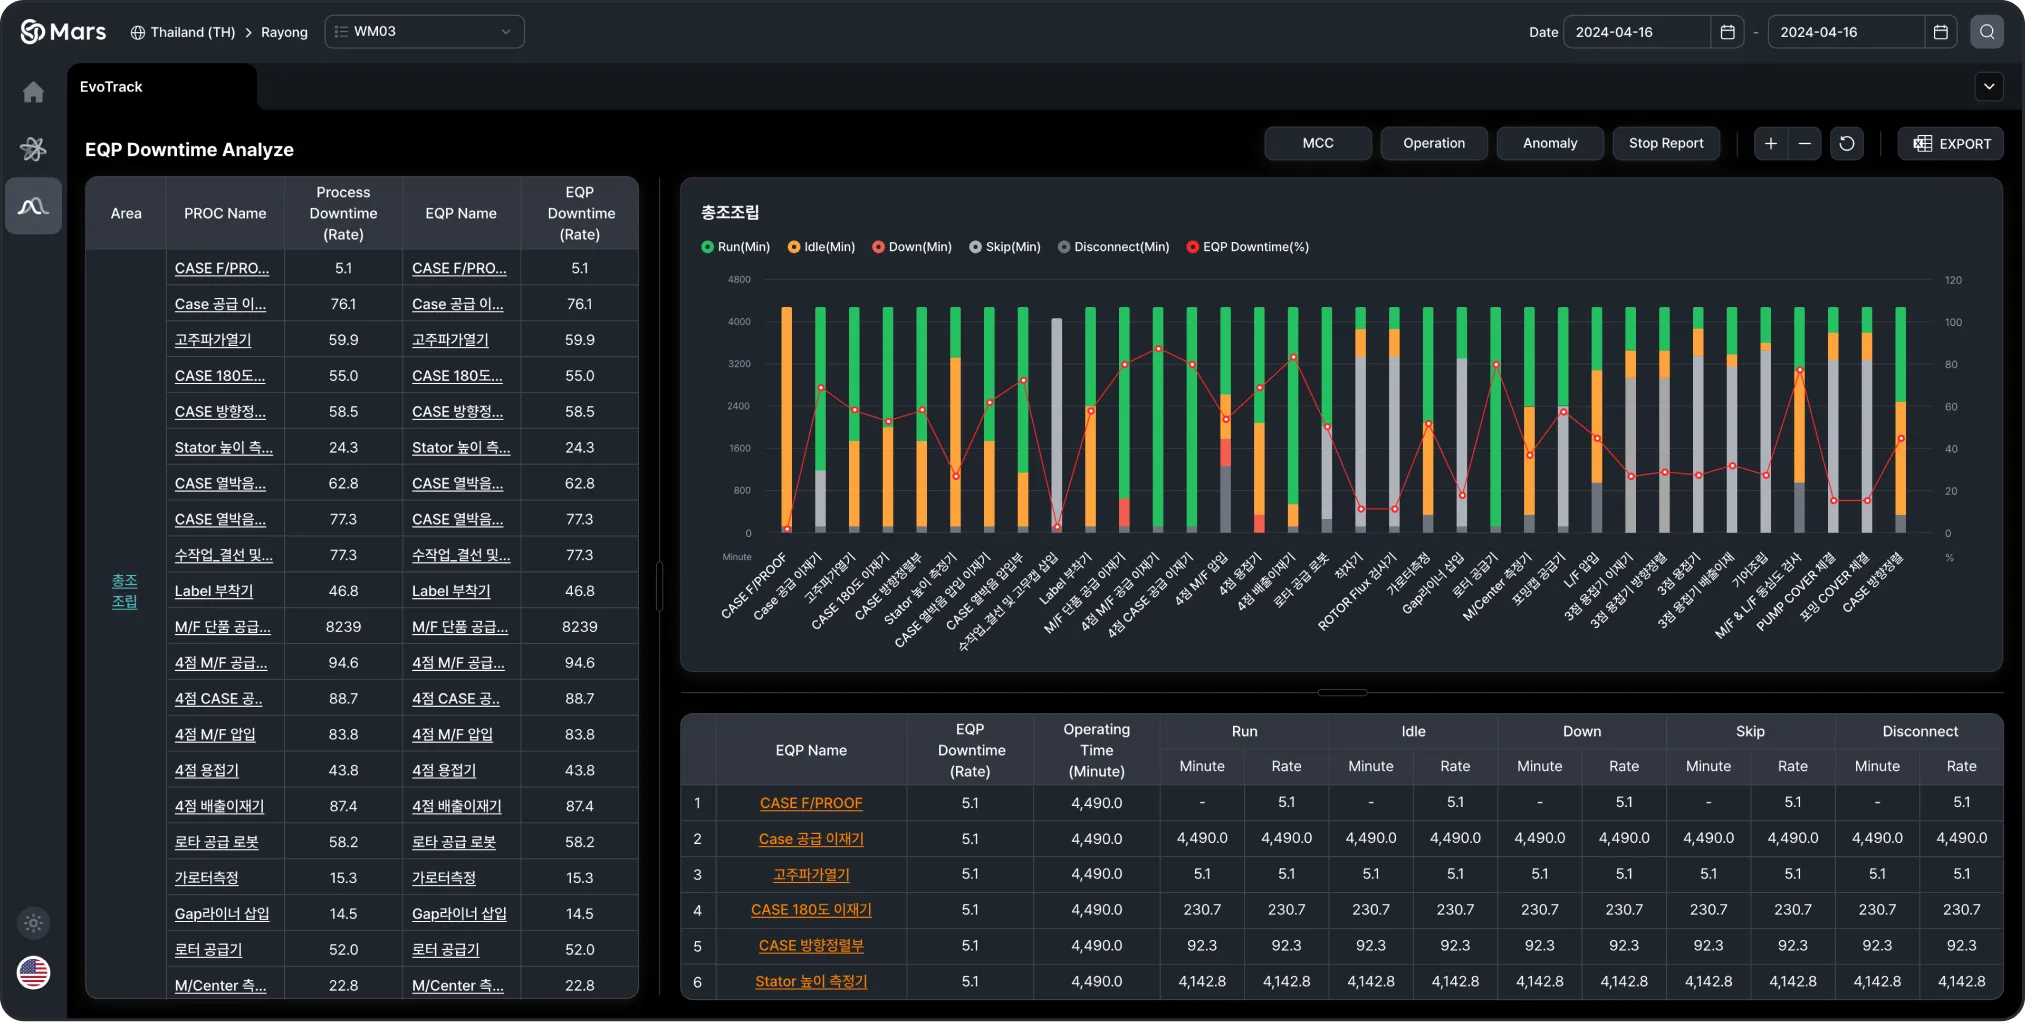The width and height of the screenshot is (2025, 1022).
Task: Open the calendar for the end date field
Action: pos(1940,31)
